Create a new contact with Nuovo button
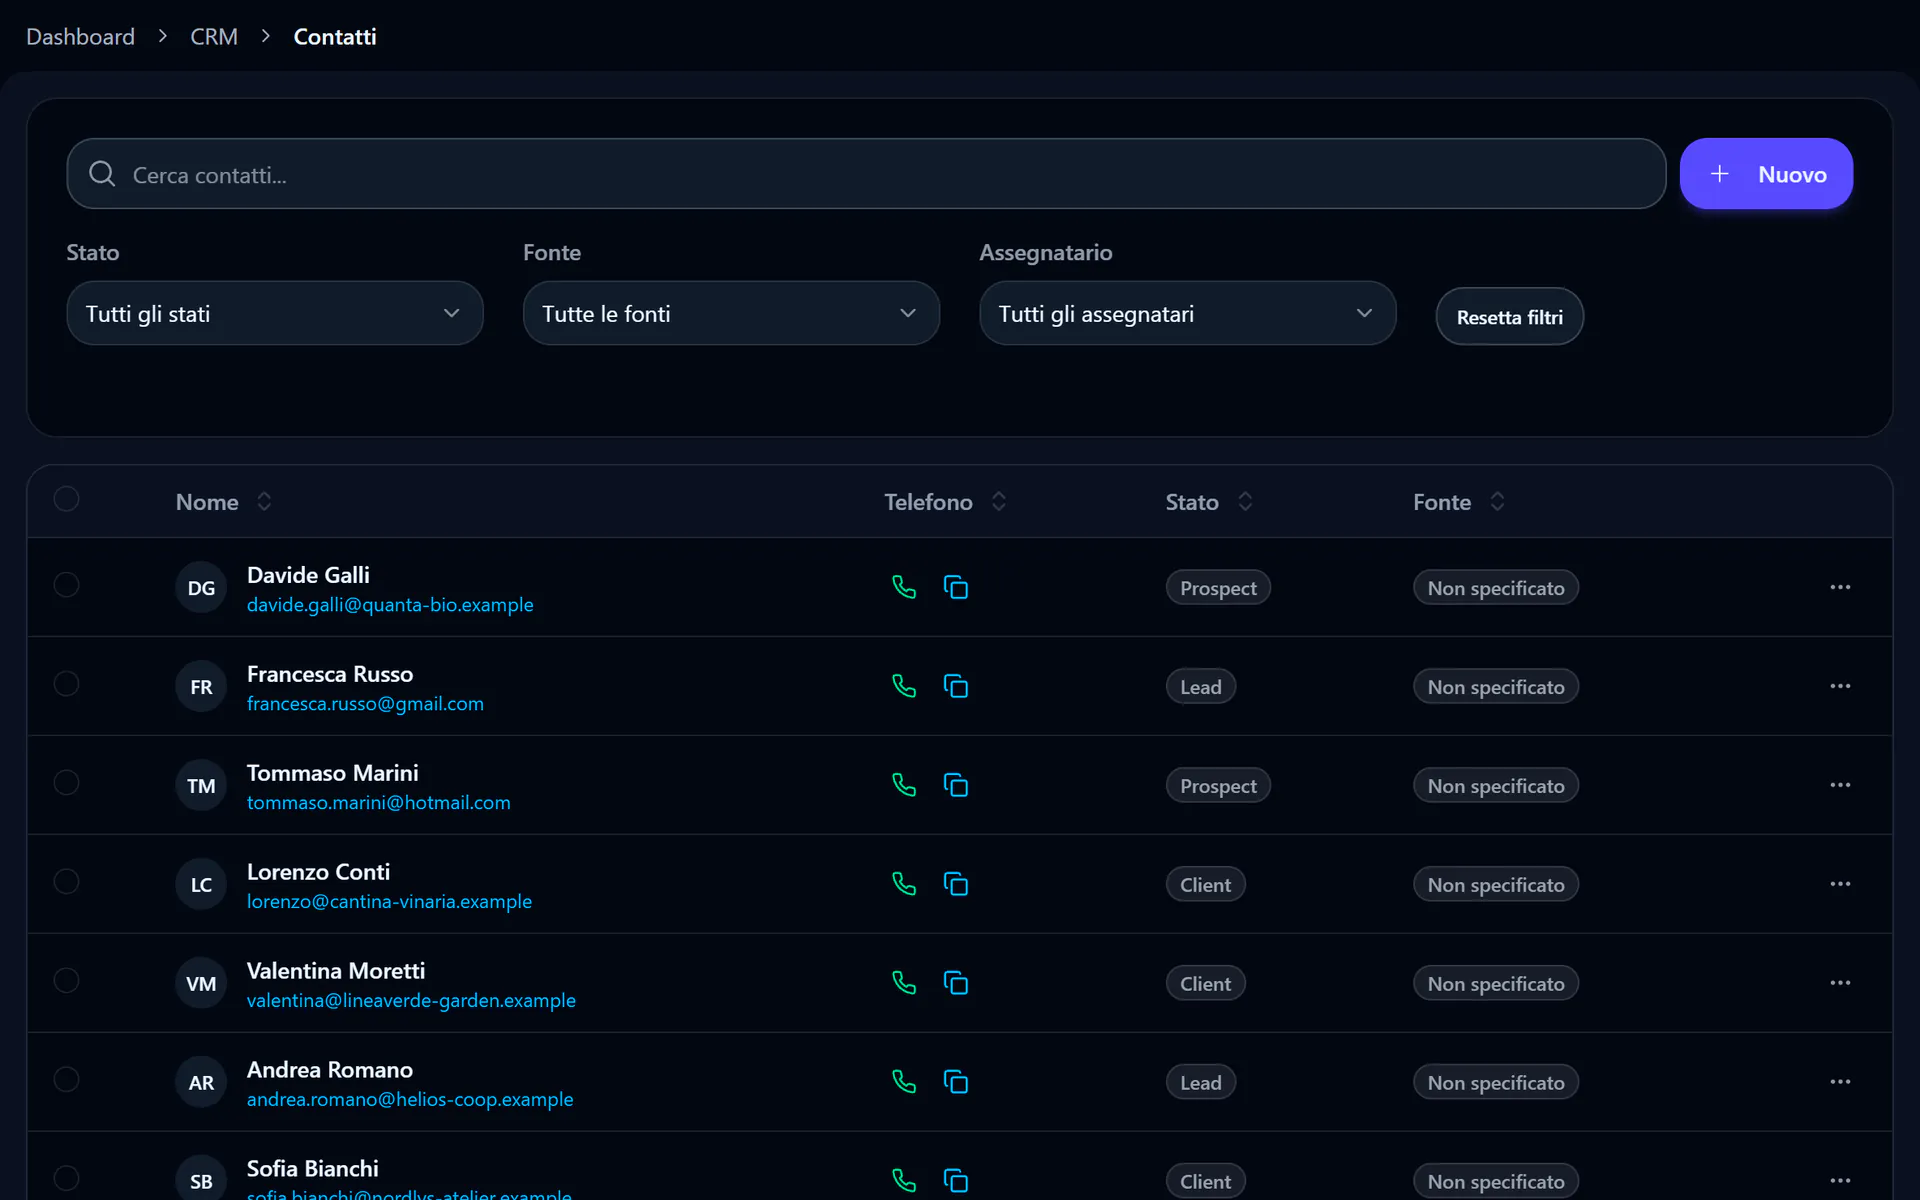The width and height of the screenshot is (1920, 1200). [x=1766, y=174]
